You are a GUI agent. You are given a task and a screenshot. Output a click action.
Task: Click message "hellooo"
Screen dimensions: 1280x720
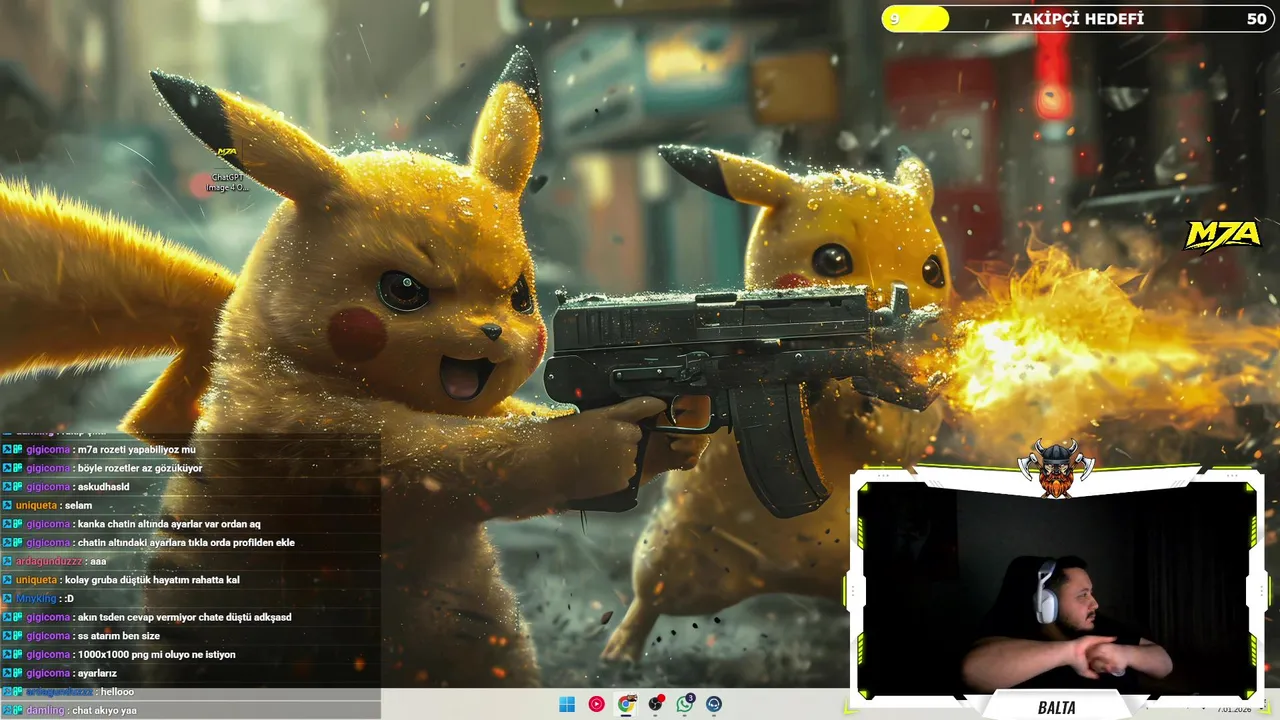[x=117, y=692]
